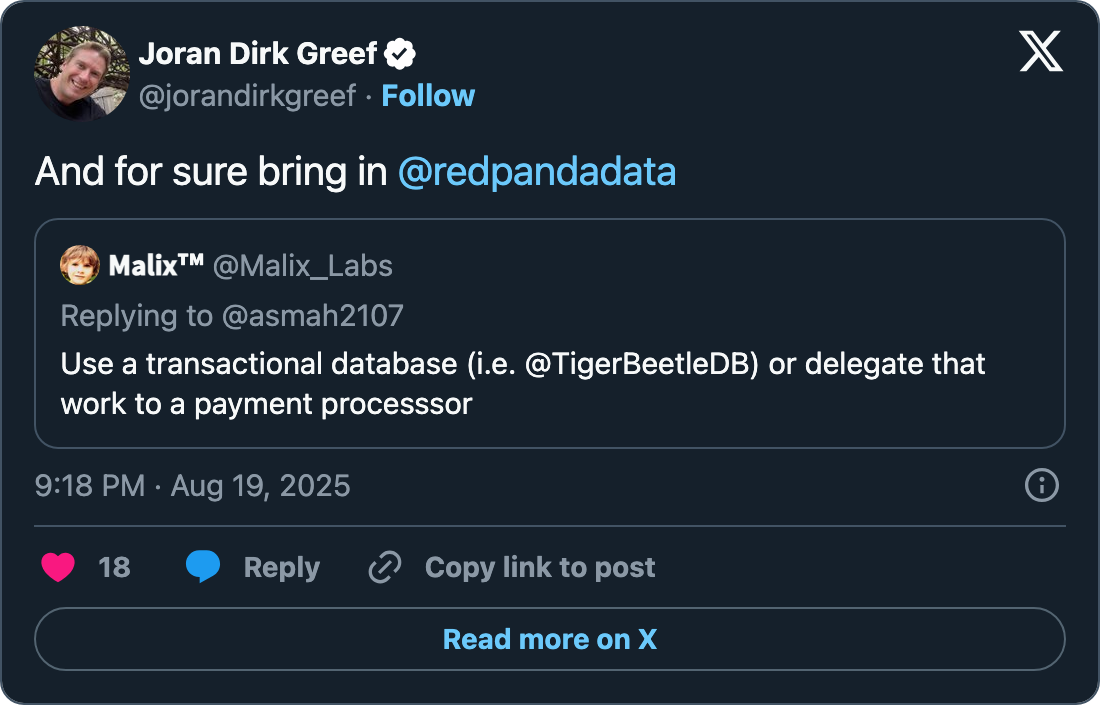The height and width of the screenshot is (705, 1100).
Task: Click the 18 likes count
Action: click(114, 568)
